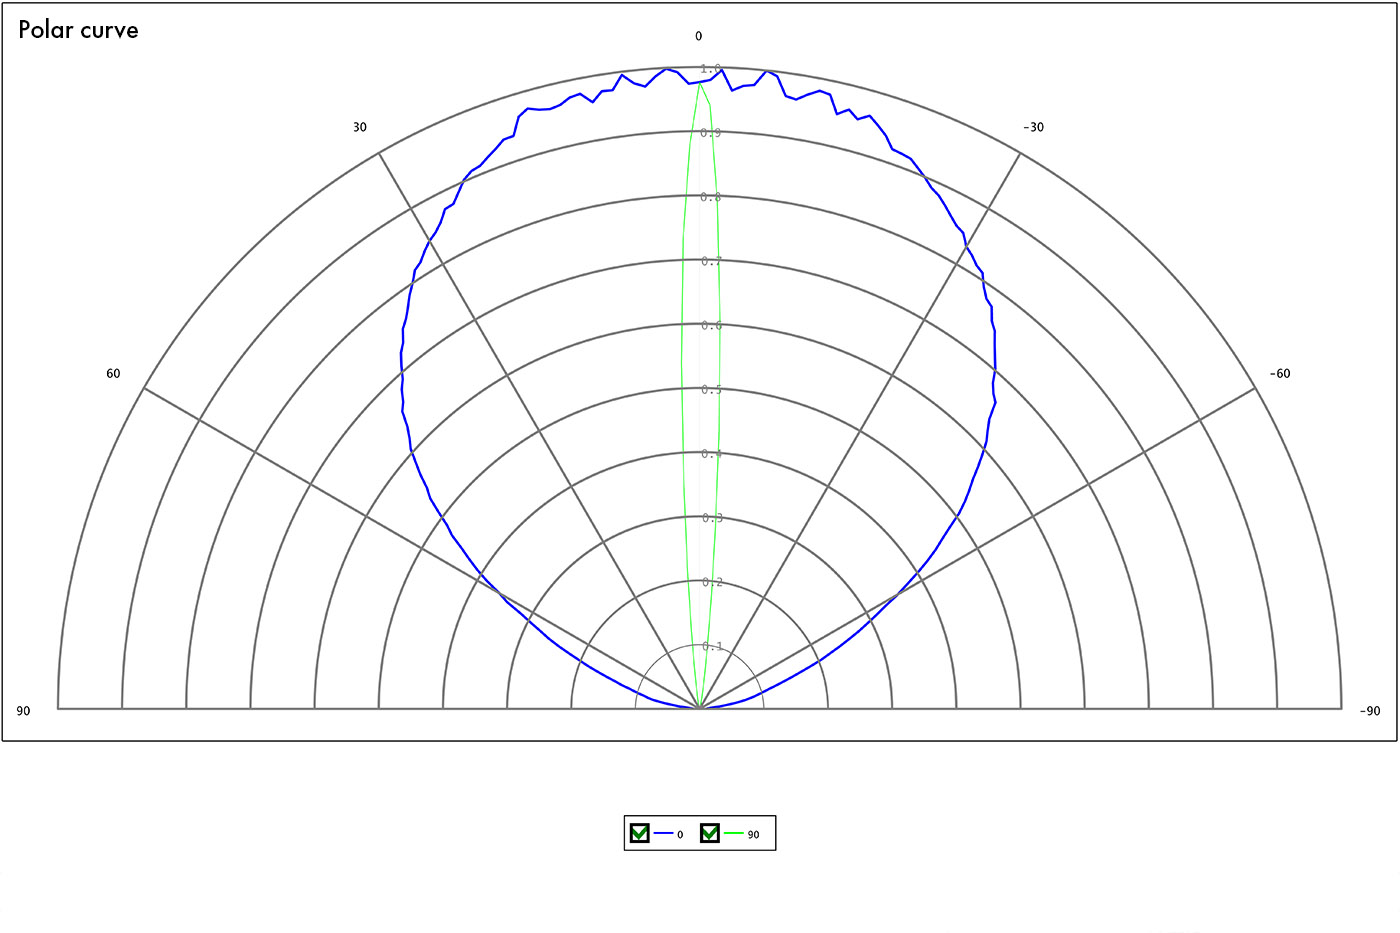Viewport: 1400px width, 933px height.
Task: Uncheck the blue 0 series checkbox
Action: (x=640, y=833)
